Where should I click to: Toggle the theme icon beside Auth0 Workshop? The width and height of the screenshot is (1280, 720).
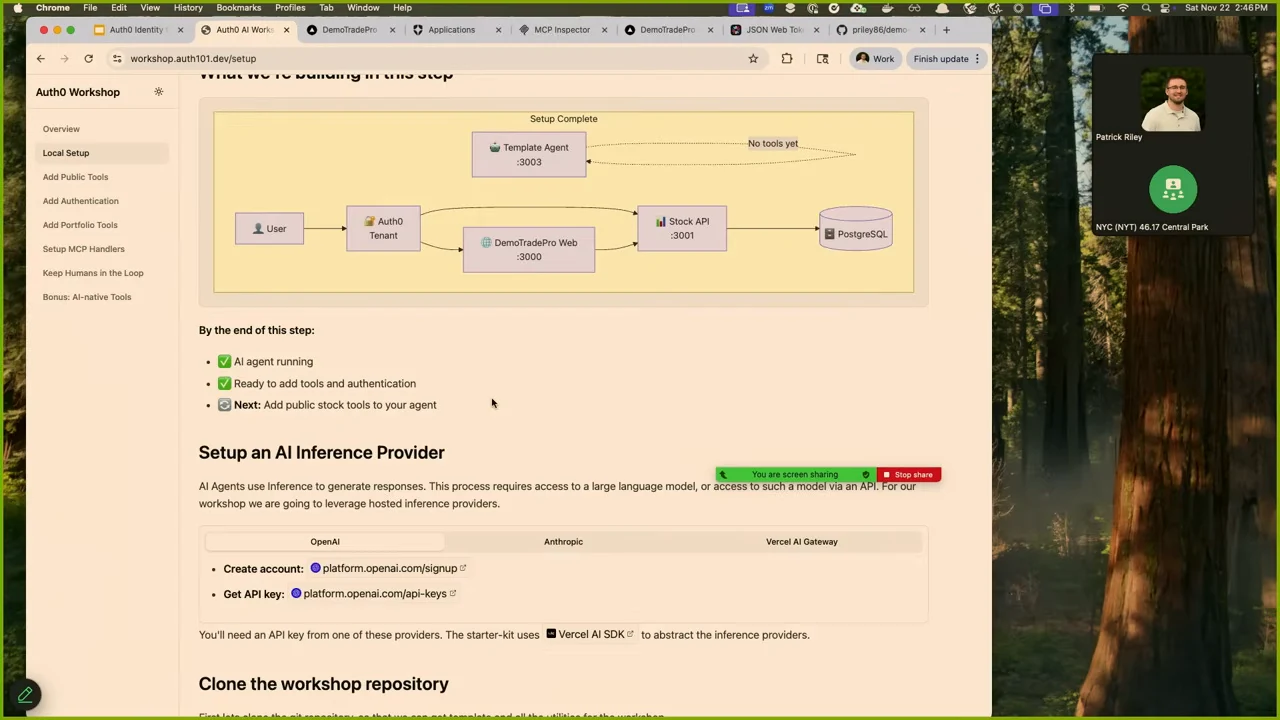tap(158, 92)
